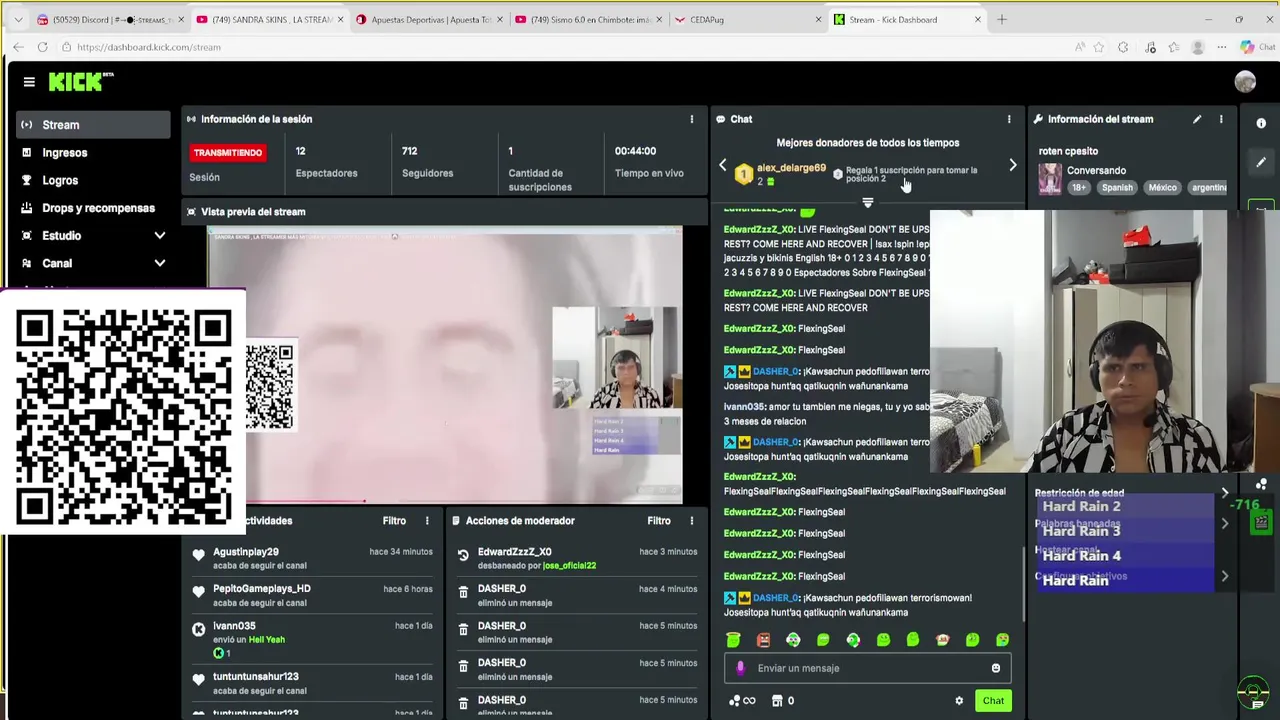Click the Enviar un mensaje input field
This screenshot has height=720, width=1280.
click(867, 668)
